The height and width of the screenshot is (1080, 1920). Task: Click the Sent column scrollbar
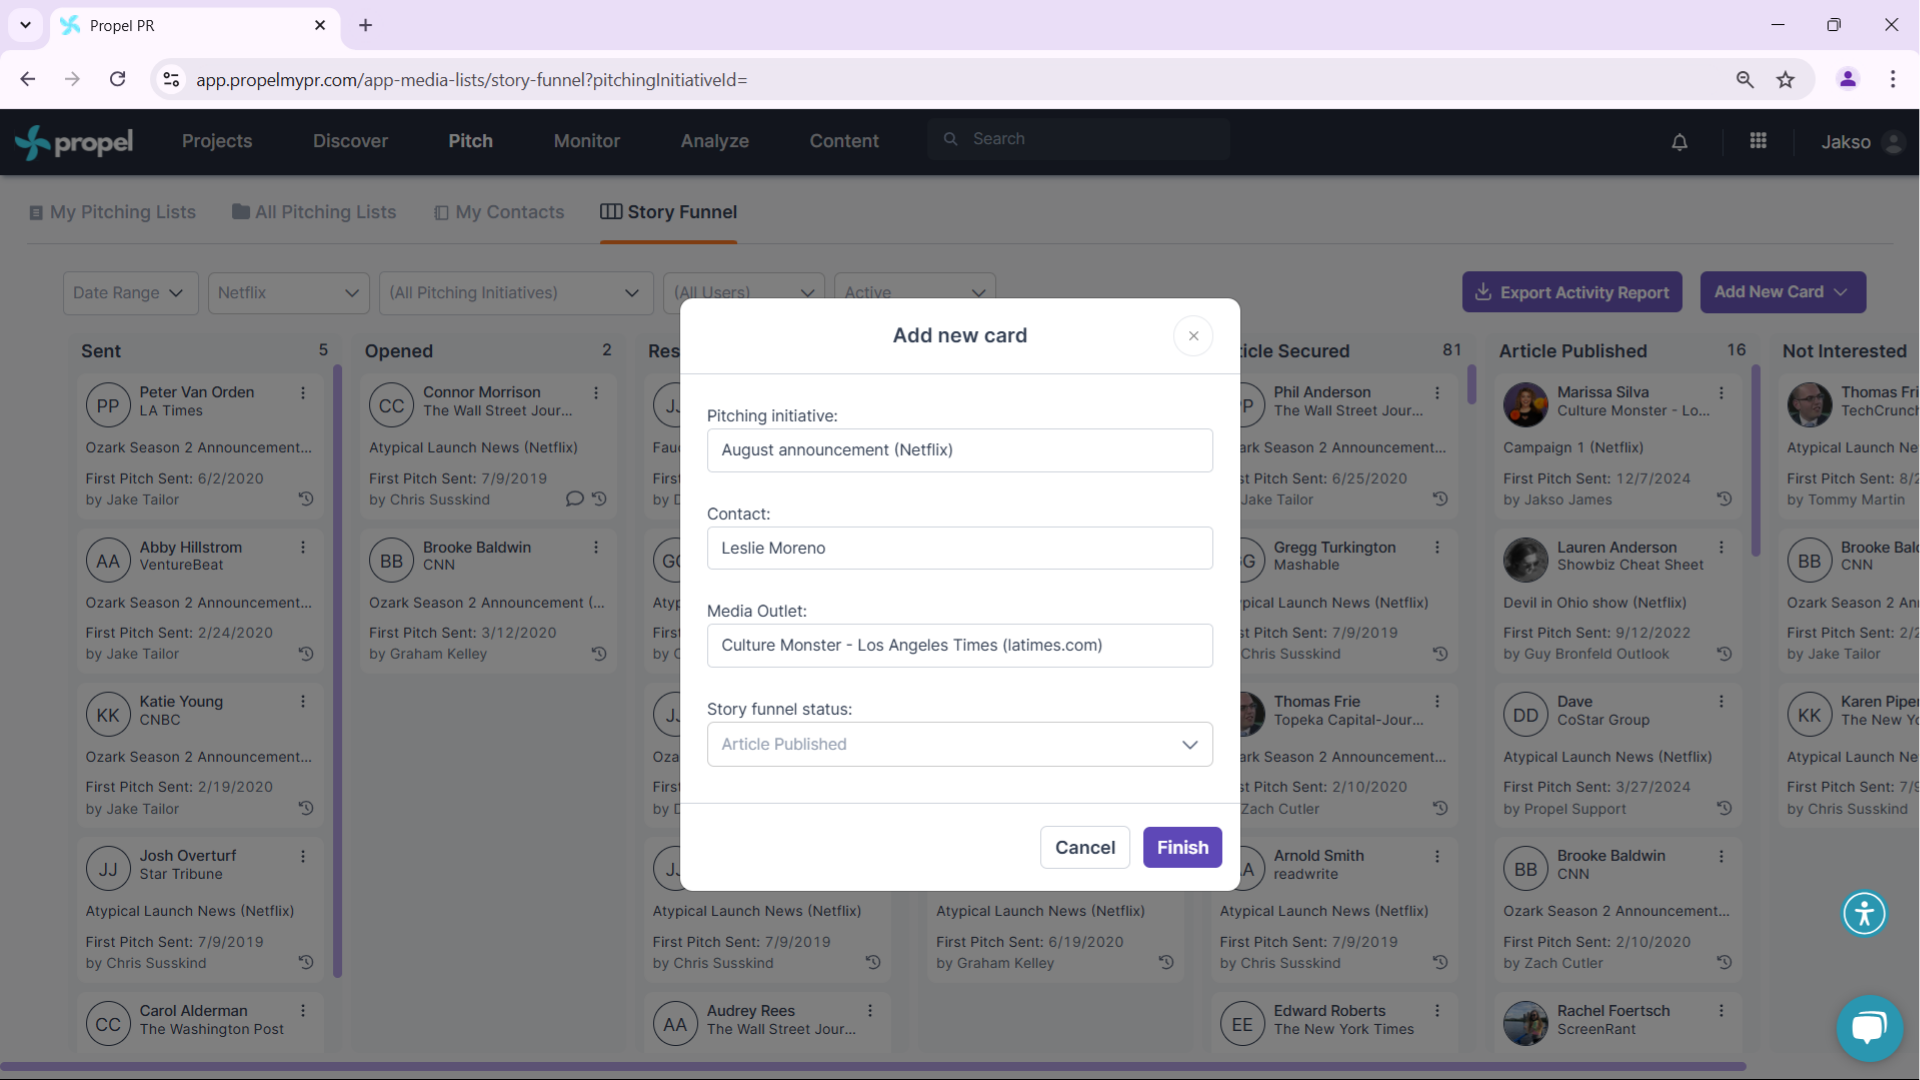[338, 672]
